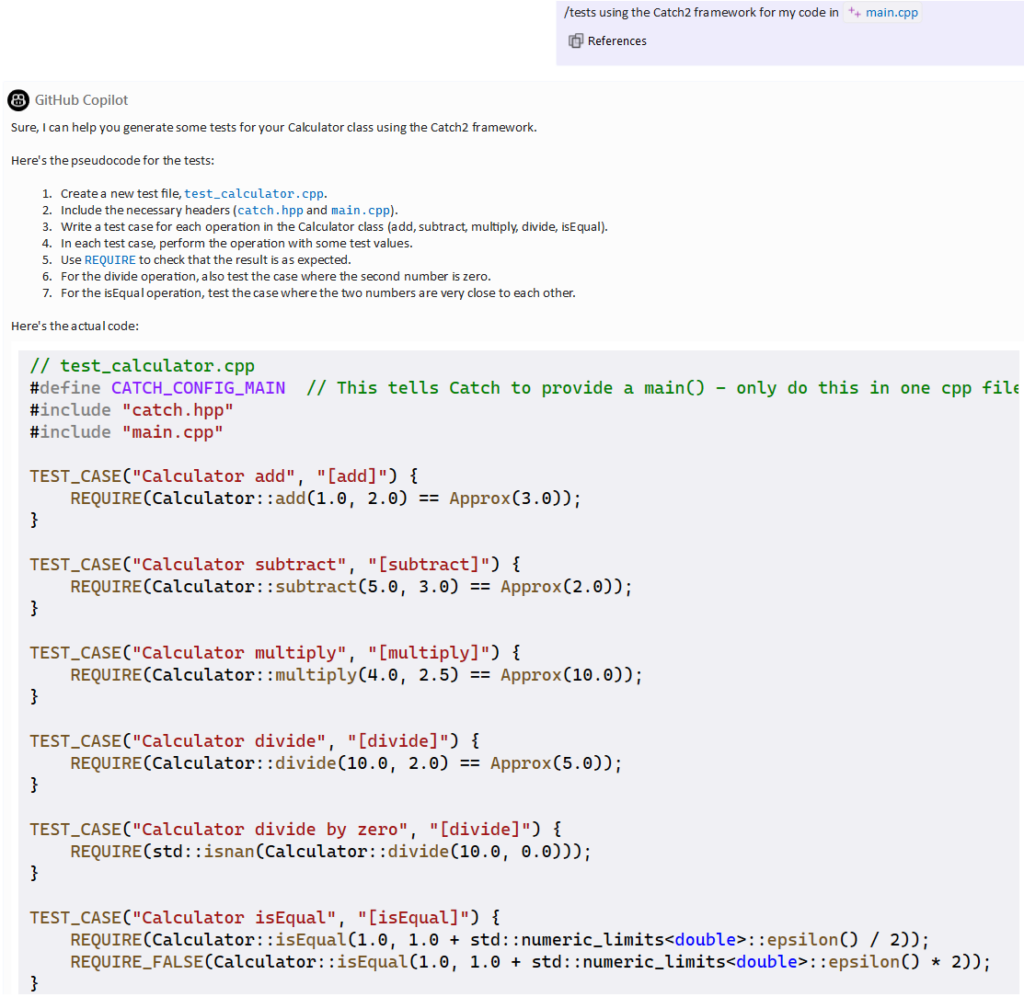Click the REQUIRE link in step 5
This screenshot has width=1024, height=997.
coord(110,260)
